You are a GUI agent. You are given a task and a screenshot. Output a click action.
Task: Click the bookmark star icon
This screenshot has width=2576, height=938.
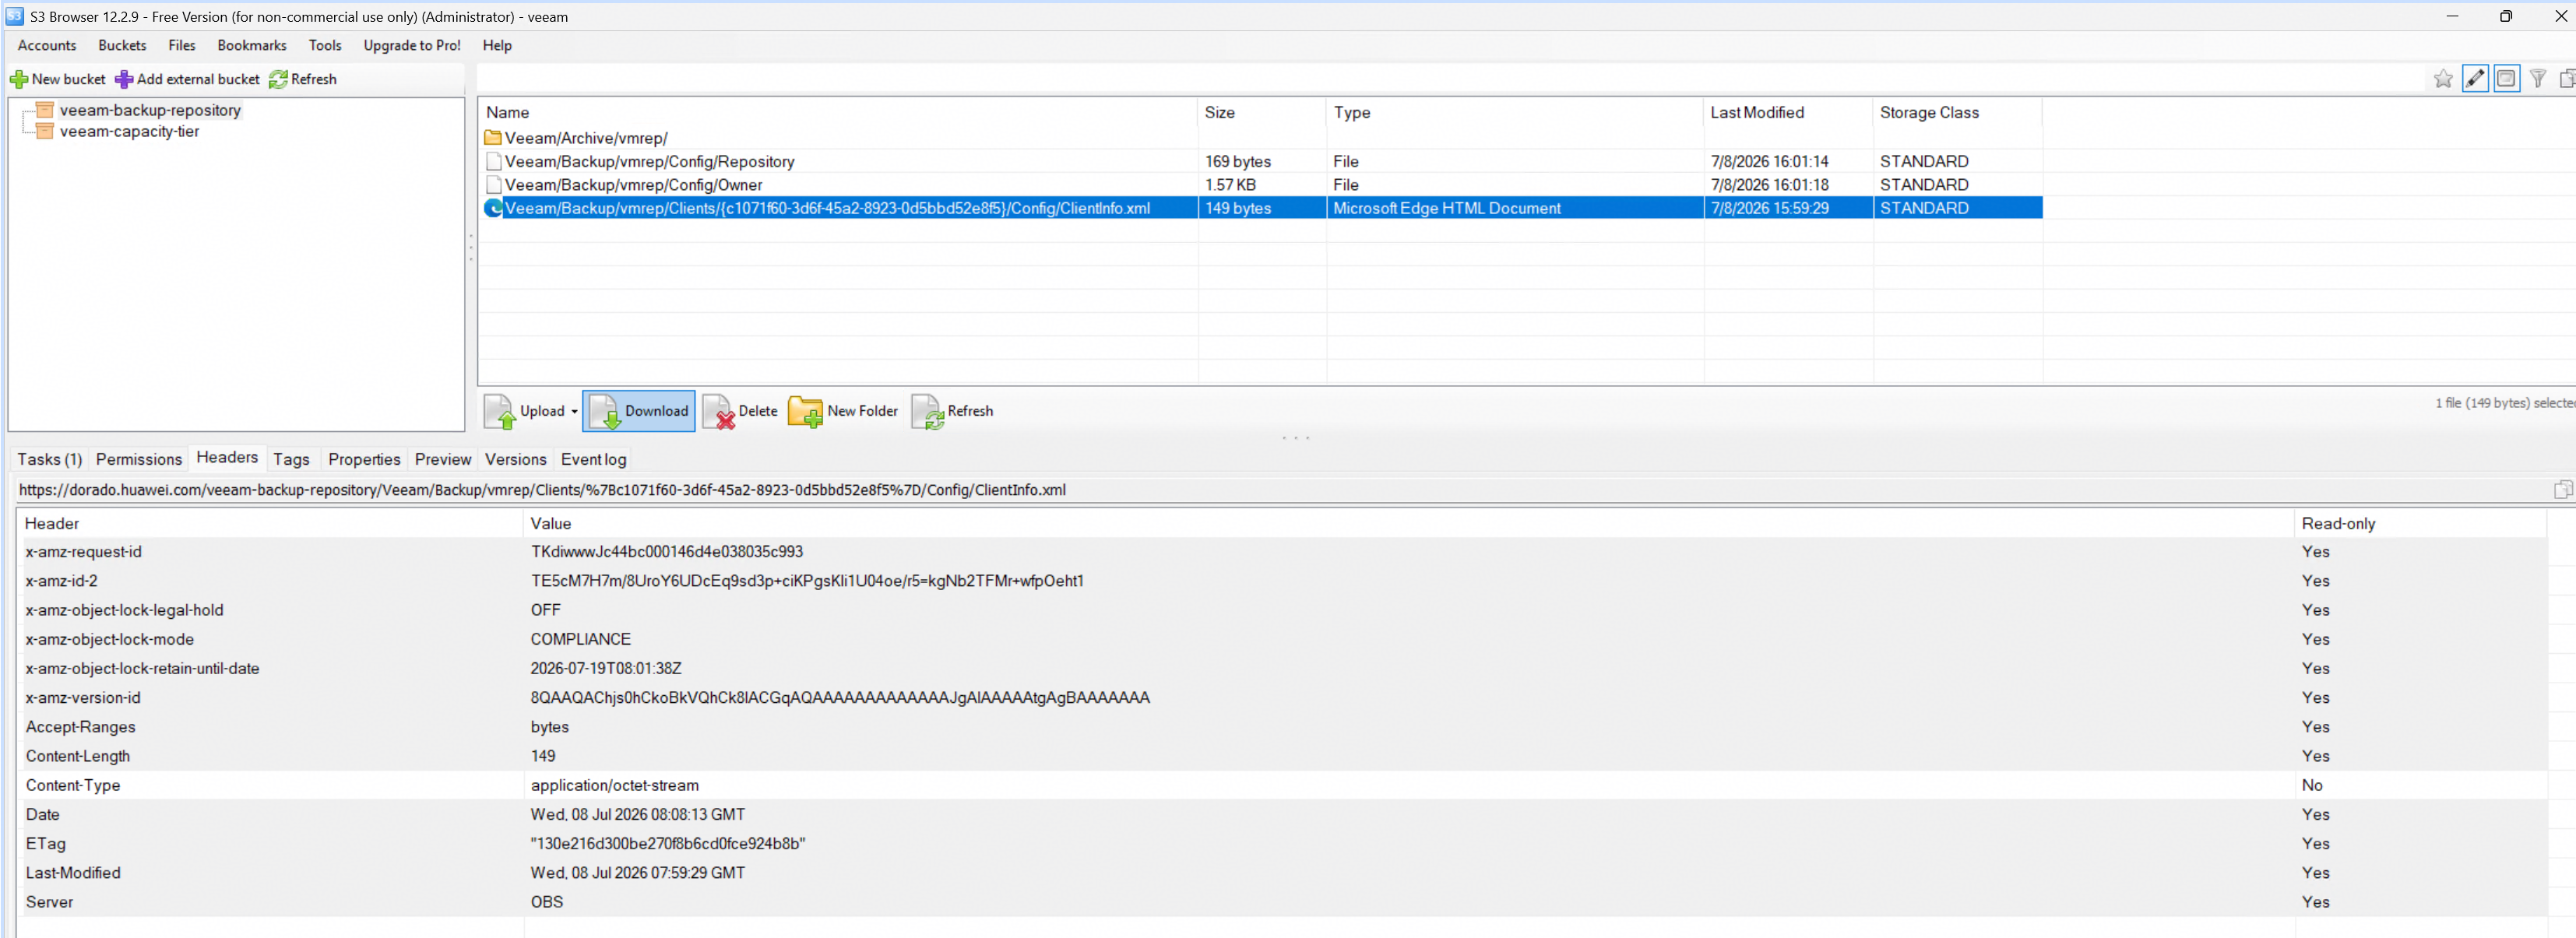(x=2443, y=79)
